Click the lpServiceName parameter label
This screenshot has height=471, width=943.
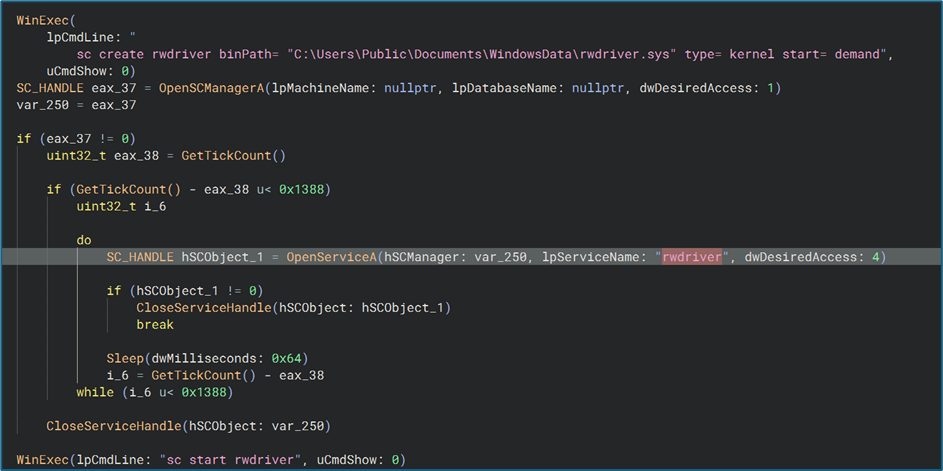coord(594,257)
